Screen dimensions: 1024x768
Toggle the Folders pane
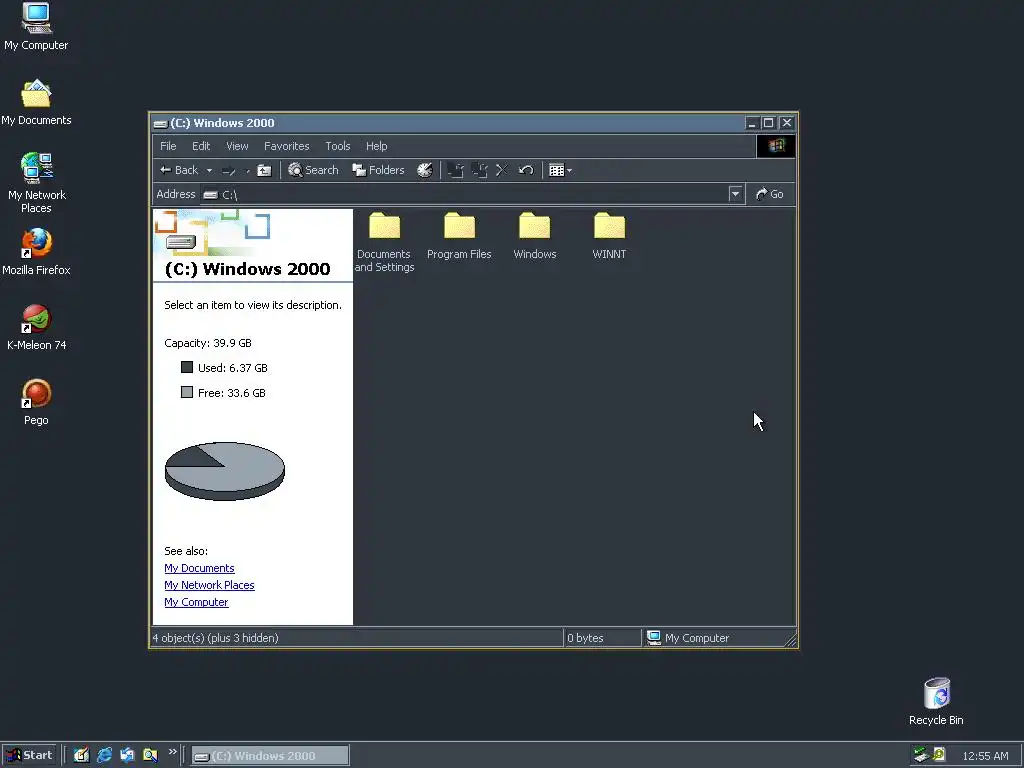click(x=378, y=170)
